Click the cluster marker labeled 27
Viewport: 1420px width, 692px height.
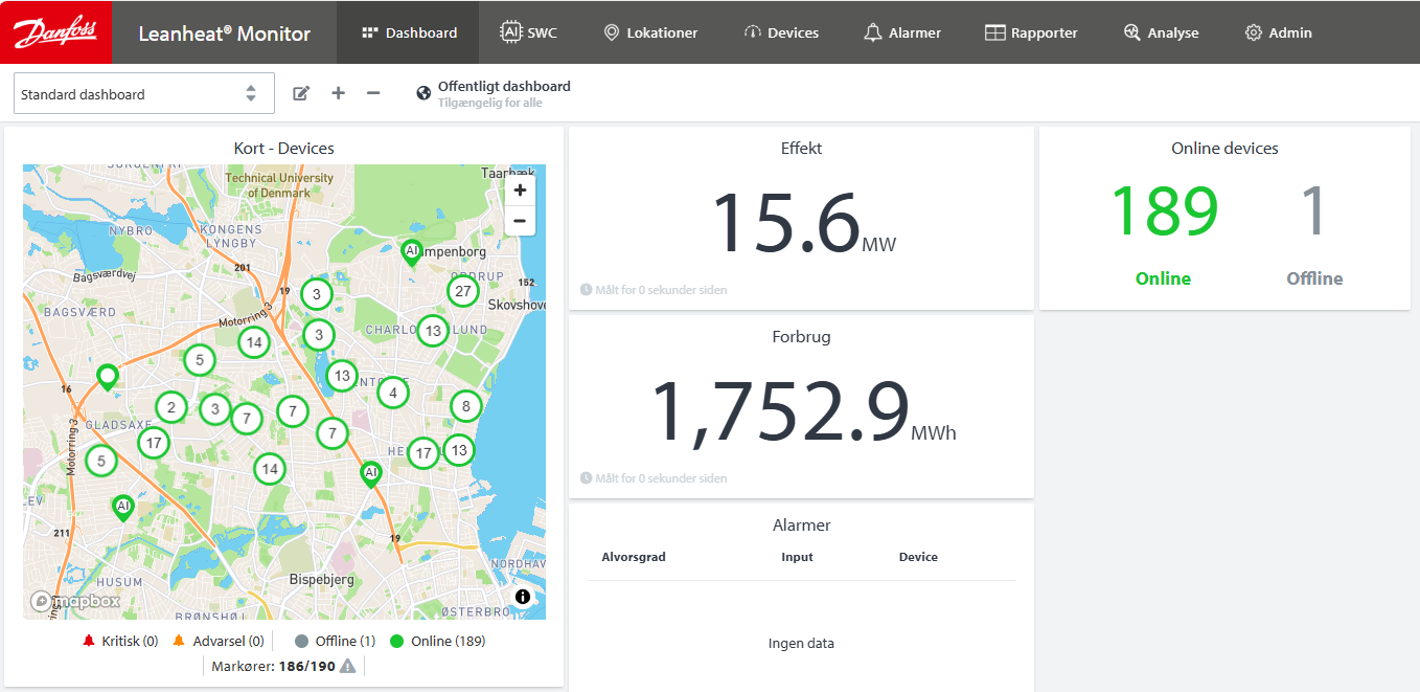point(462,292)
